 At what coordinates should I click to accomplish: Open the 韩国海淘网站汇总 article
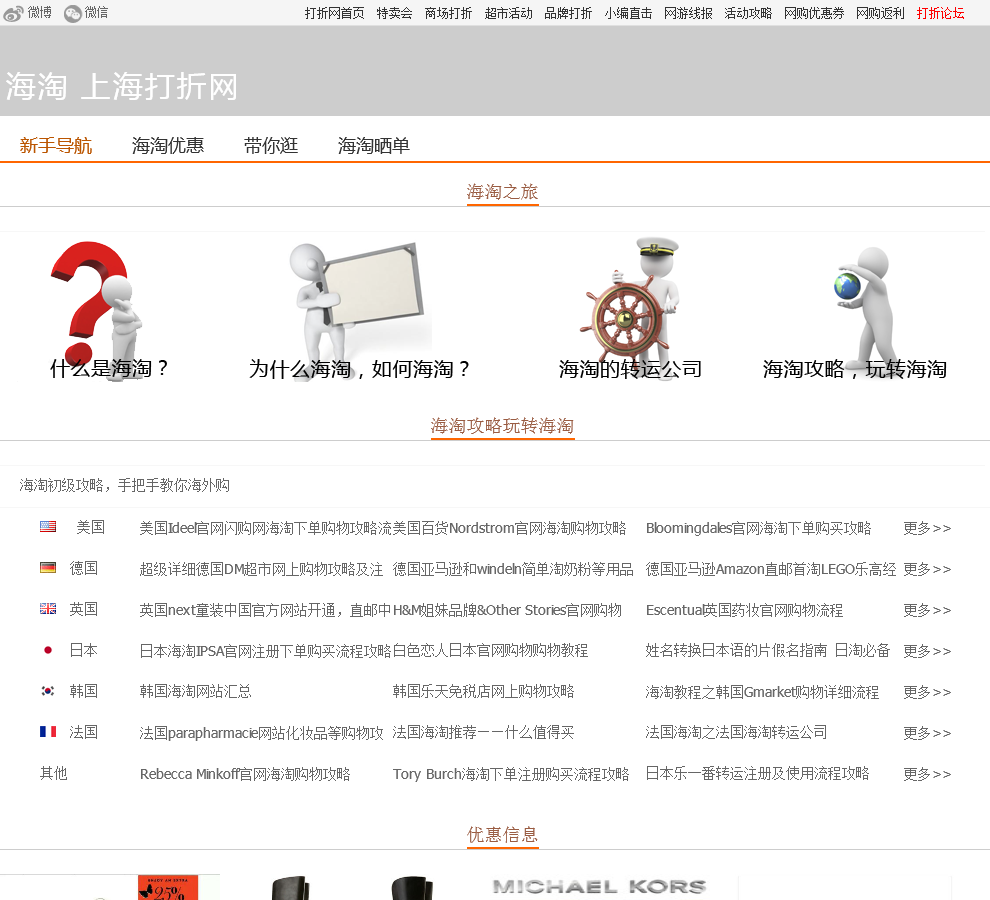click(196, 692)
